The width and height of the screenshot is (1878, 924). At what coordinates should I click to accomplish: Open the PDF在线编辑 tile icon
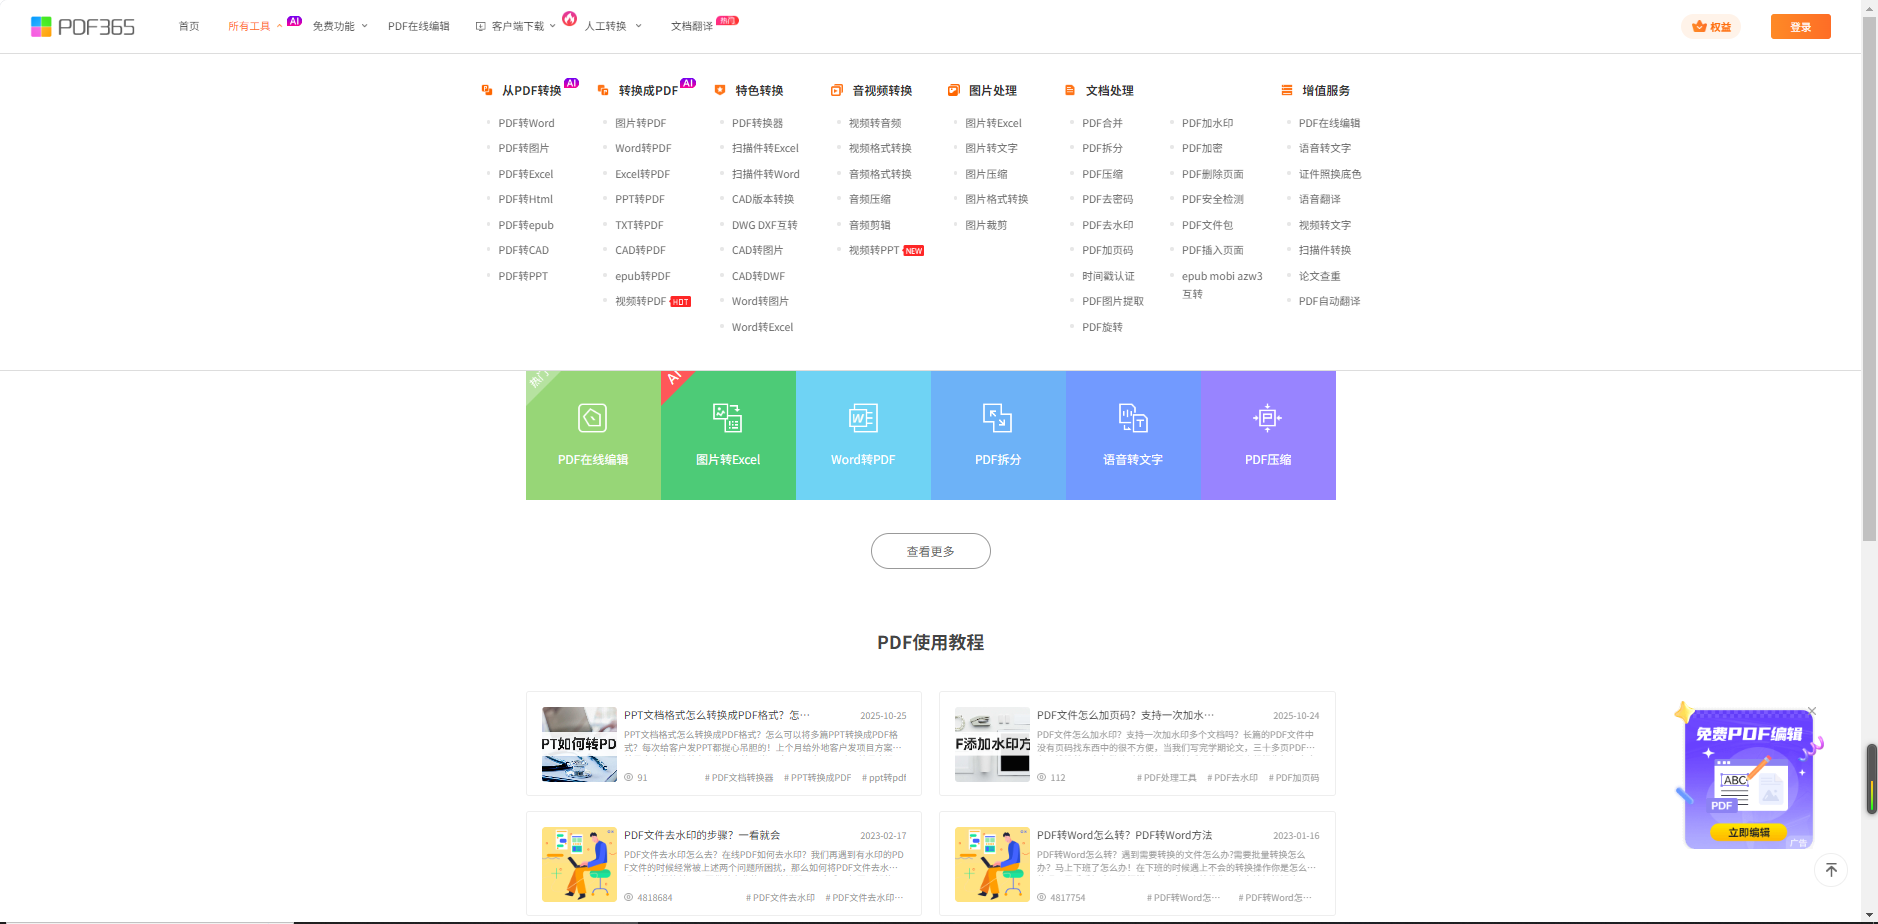tap(592, 418)
